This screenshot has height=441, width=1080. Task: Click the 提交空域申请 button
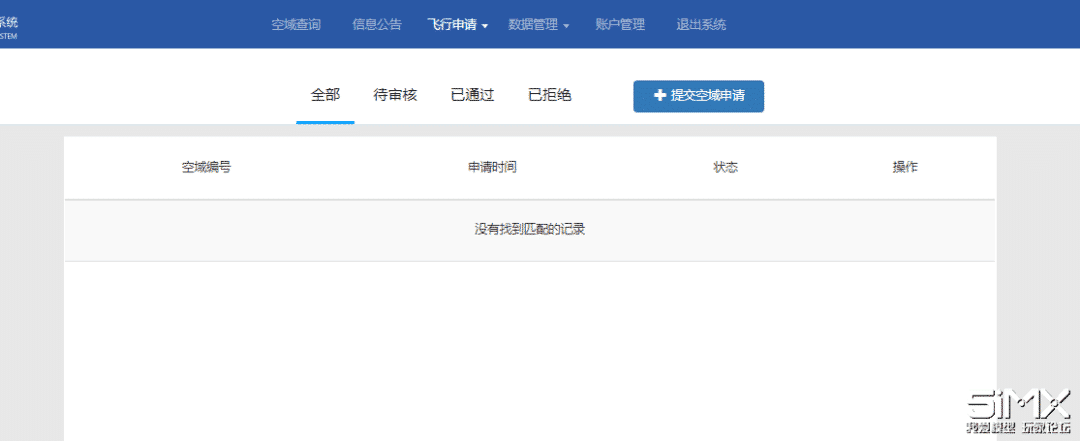point(698,96)
